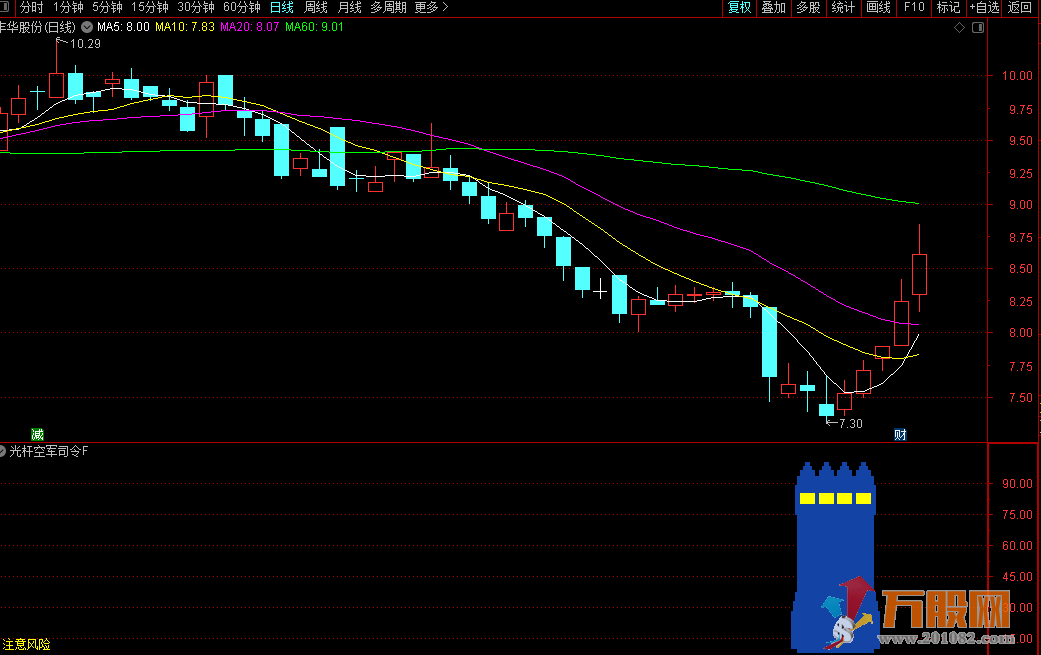Click the 返回 back button
Viewport: 1041px width, 655px height.
point(1020,7)
